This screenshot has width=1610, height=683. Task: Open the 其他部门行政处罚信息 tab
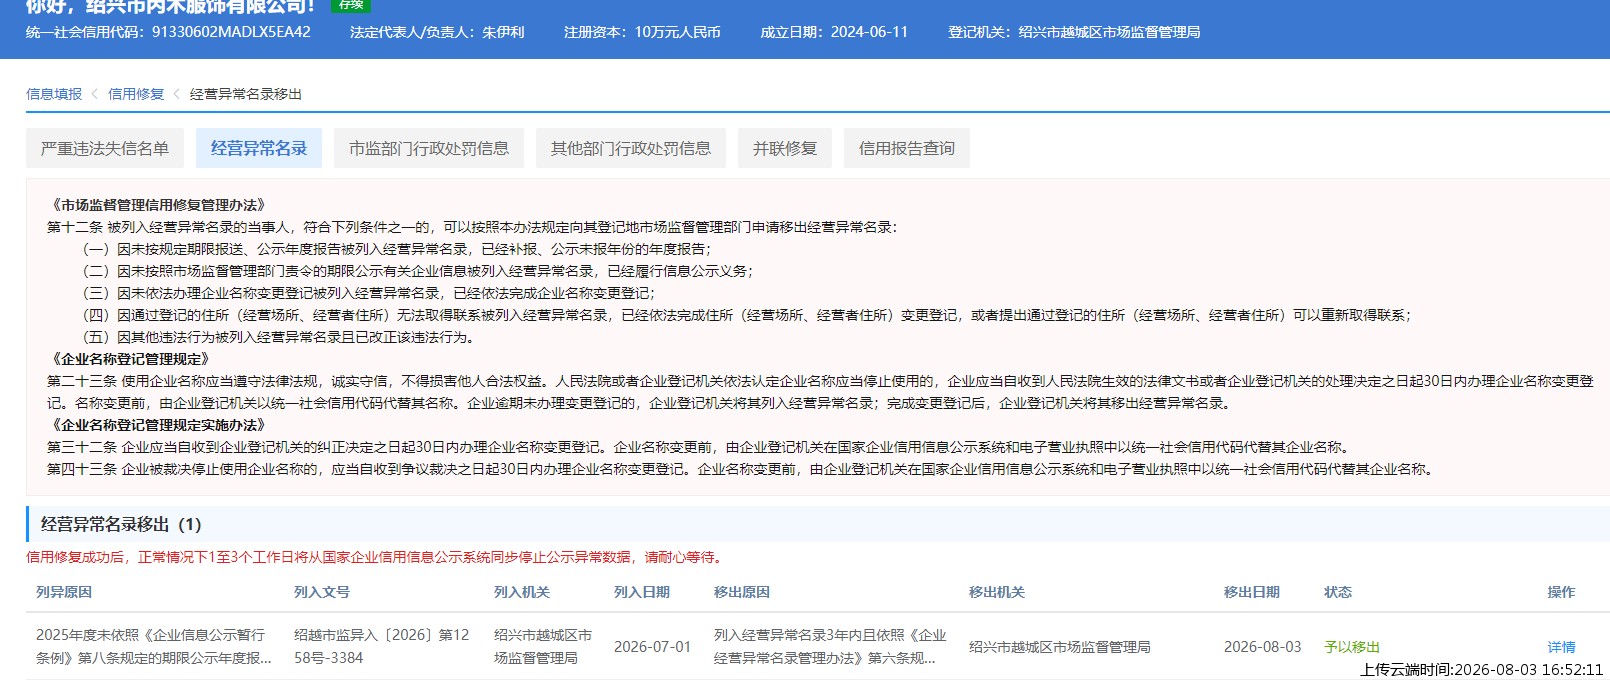point(631,148)
